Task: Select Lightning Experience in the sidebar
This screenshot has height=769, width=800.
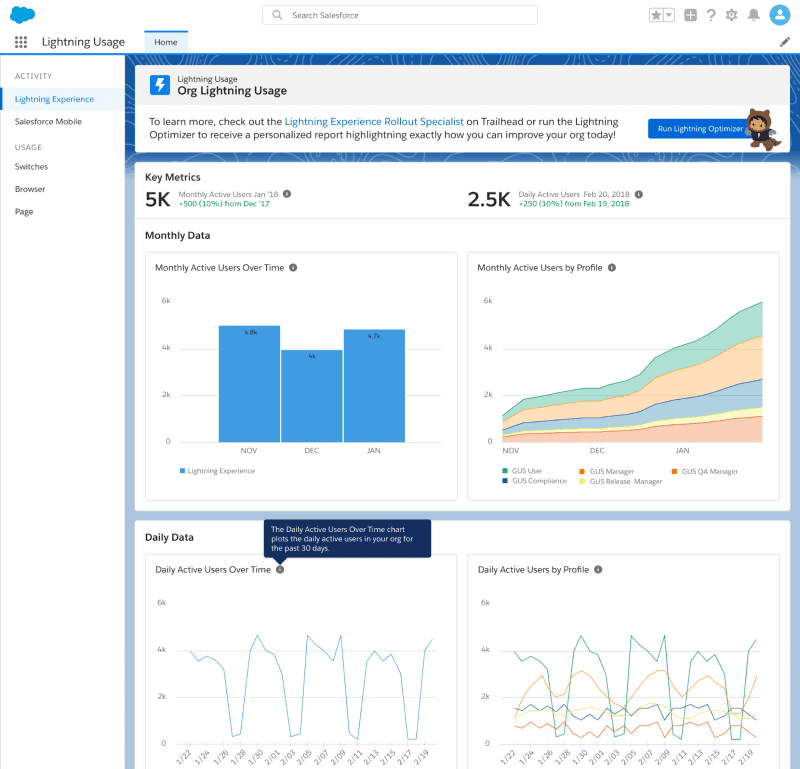Action: point(63,99)
